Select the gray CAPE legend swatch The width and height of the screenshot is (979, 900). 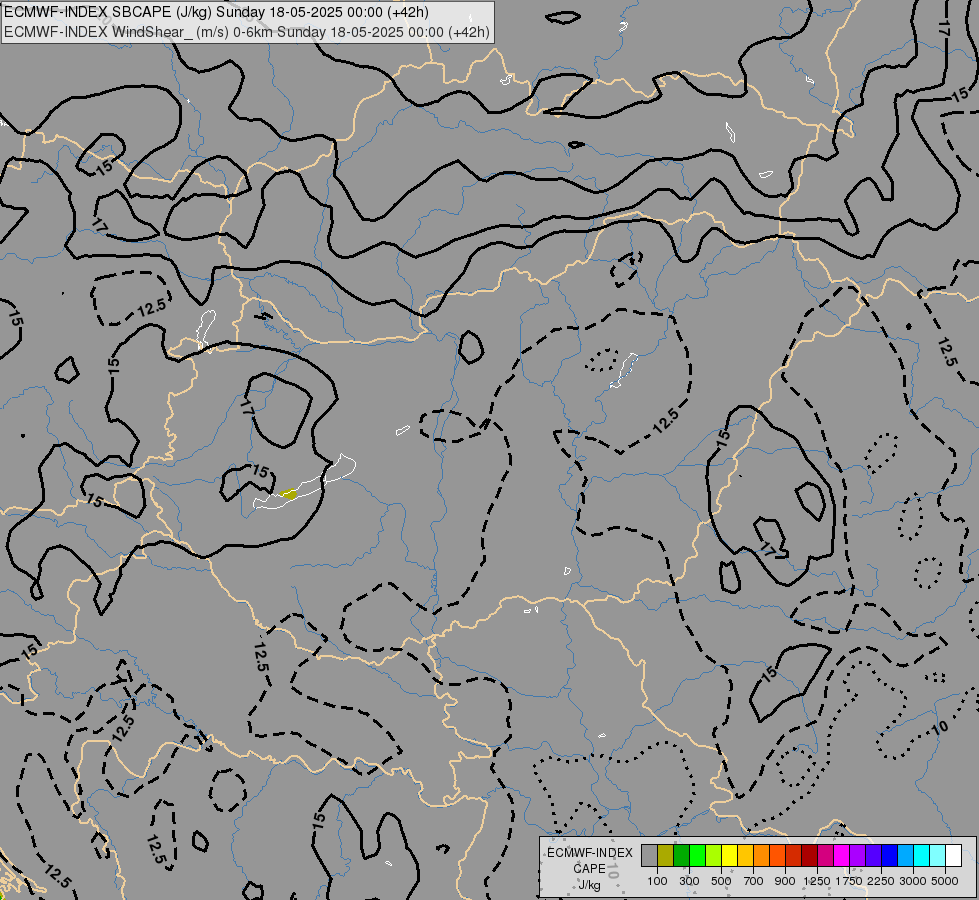[x=649, y=855]
